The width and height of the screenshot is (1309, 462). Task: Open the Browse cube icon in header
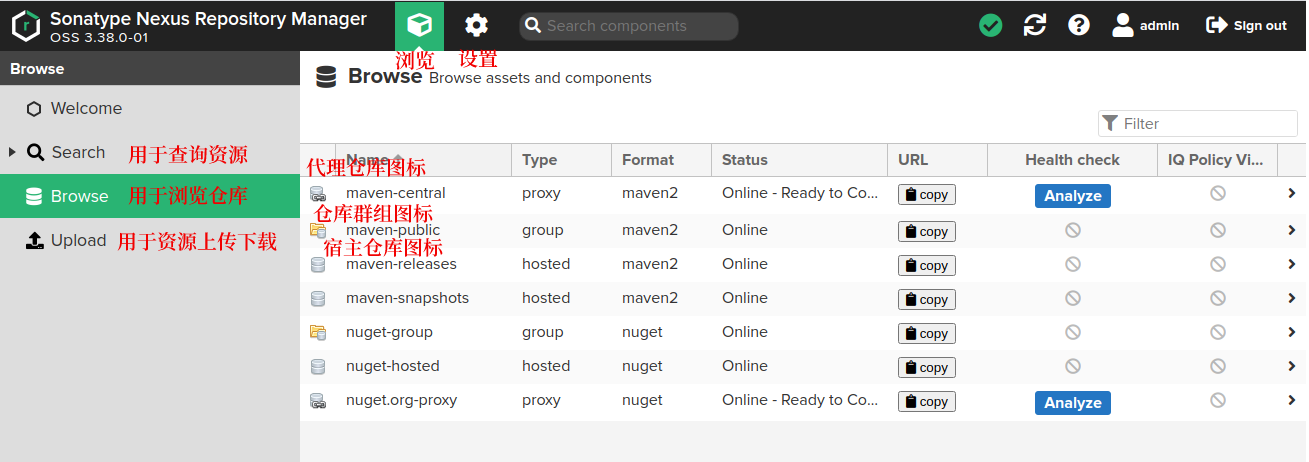click(x=419, y=26)
